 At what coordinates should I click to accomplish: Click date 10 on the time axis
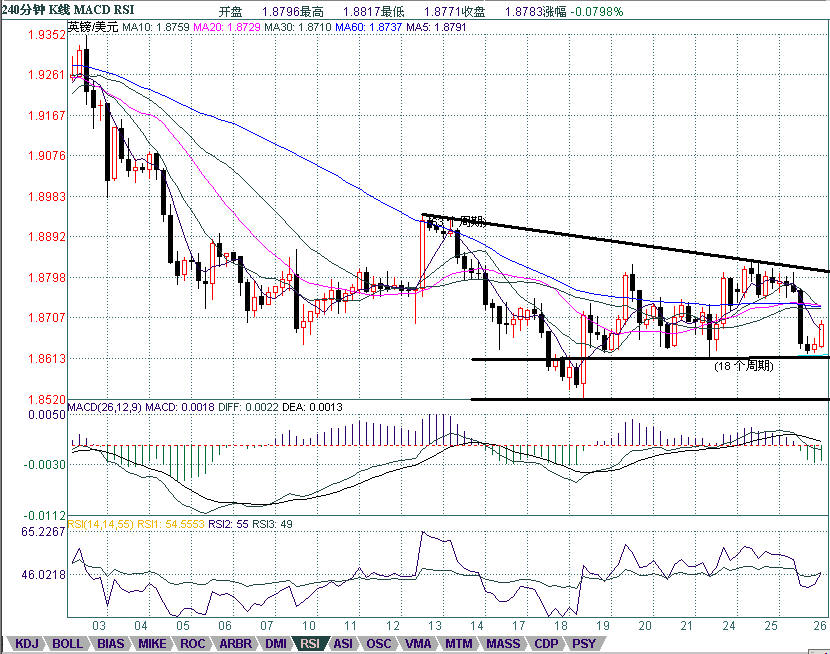point(309,625)
